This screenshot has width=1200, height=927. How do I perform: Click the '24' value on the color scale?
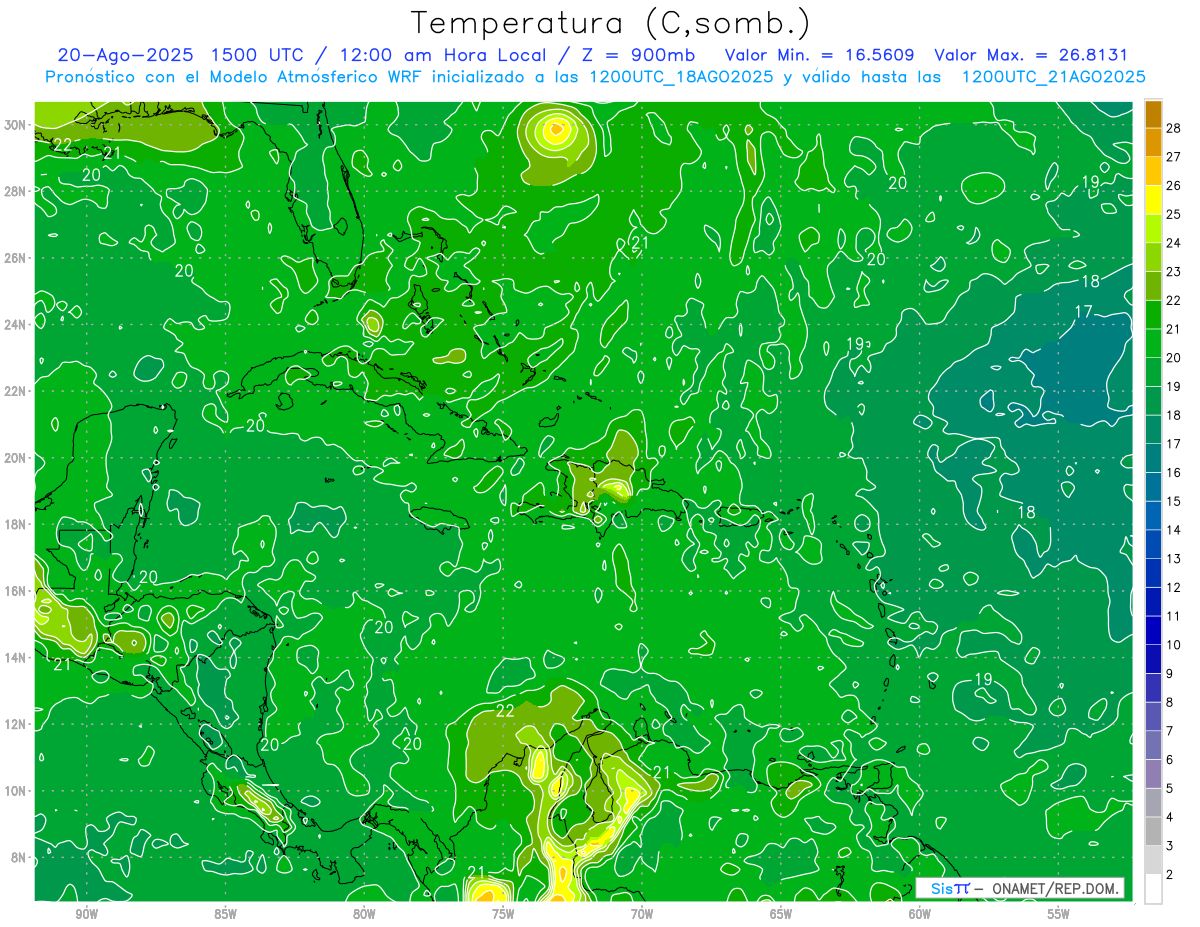[1173, 243]
